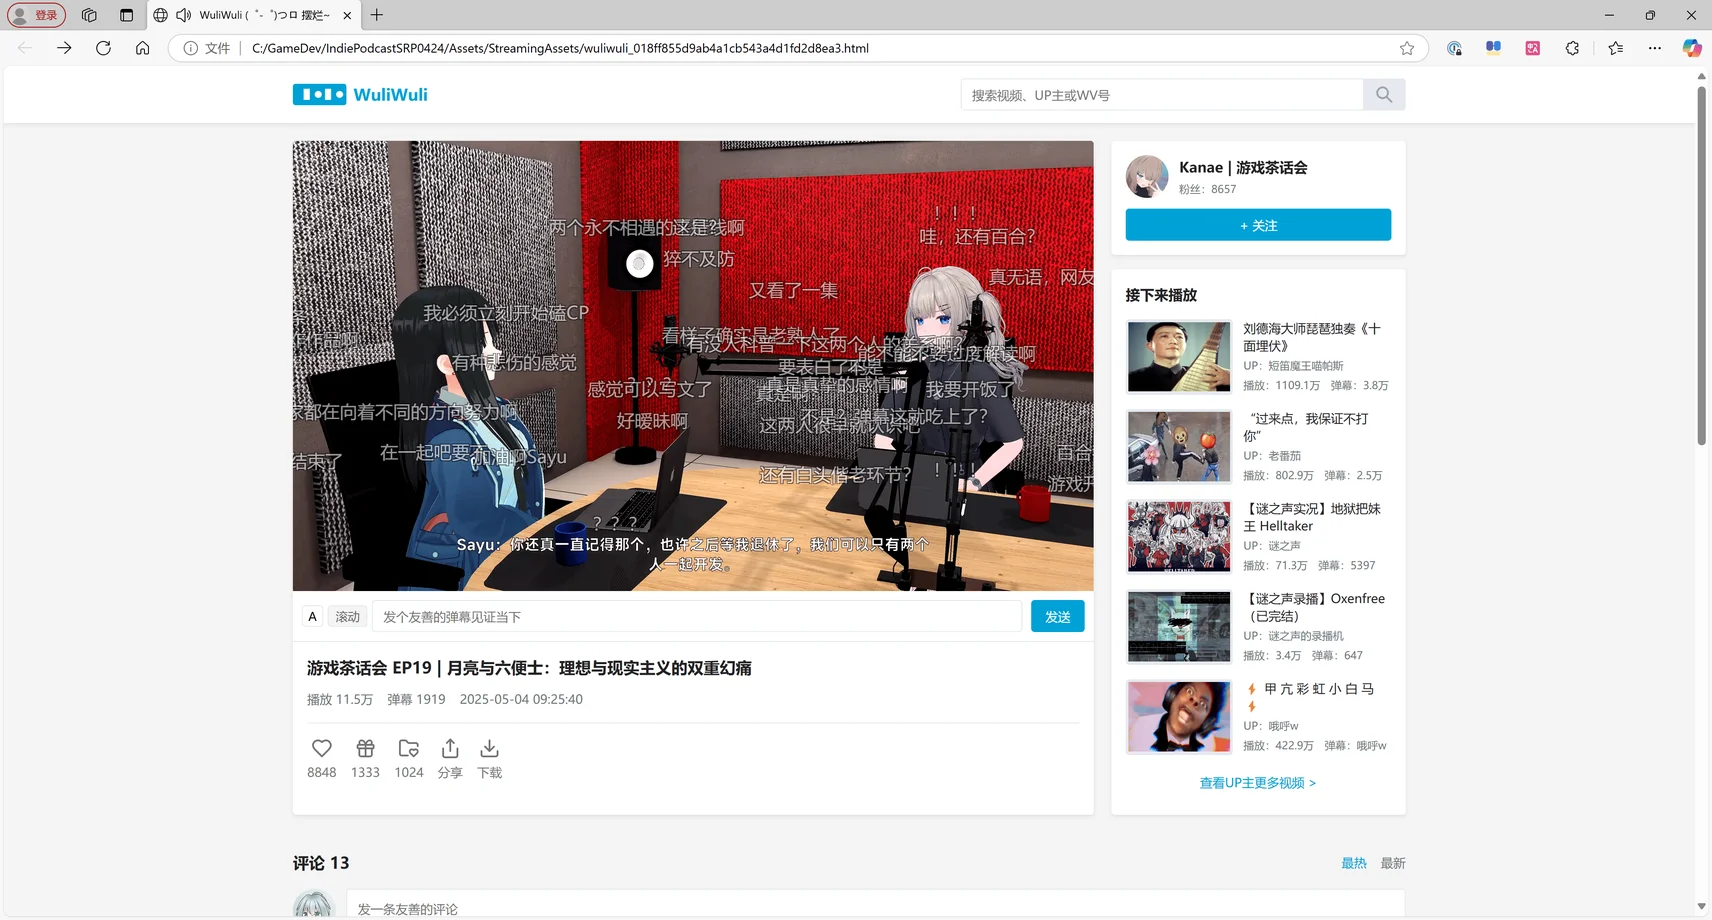Open Helltaker video thumbnail
1712x920 pixels.
pos(1179,536)
